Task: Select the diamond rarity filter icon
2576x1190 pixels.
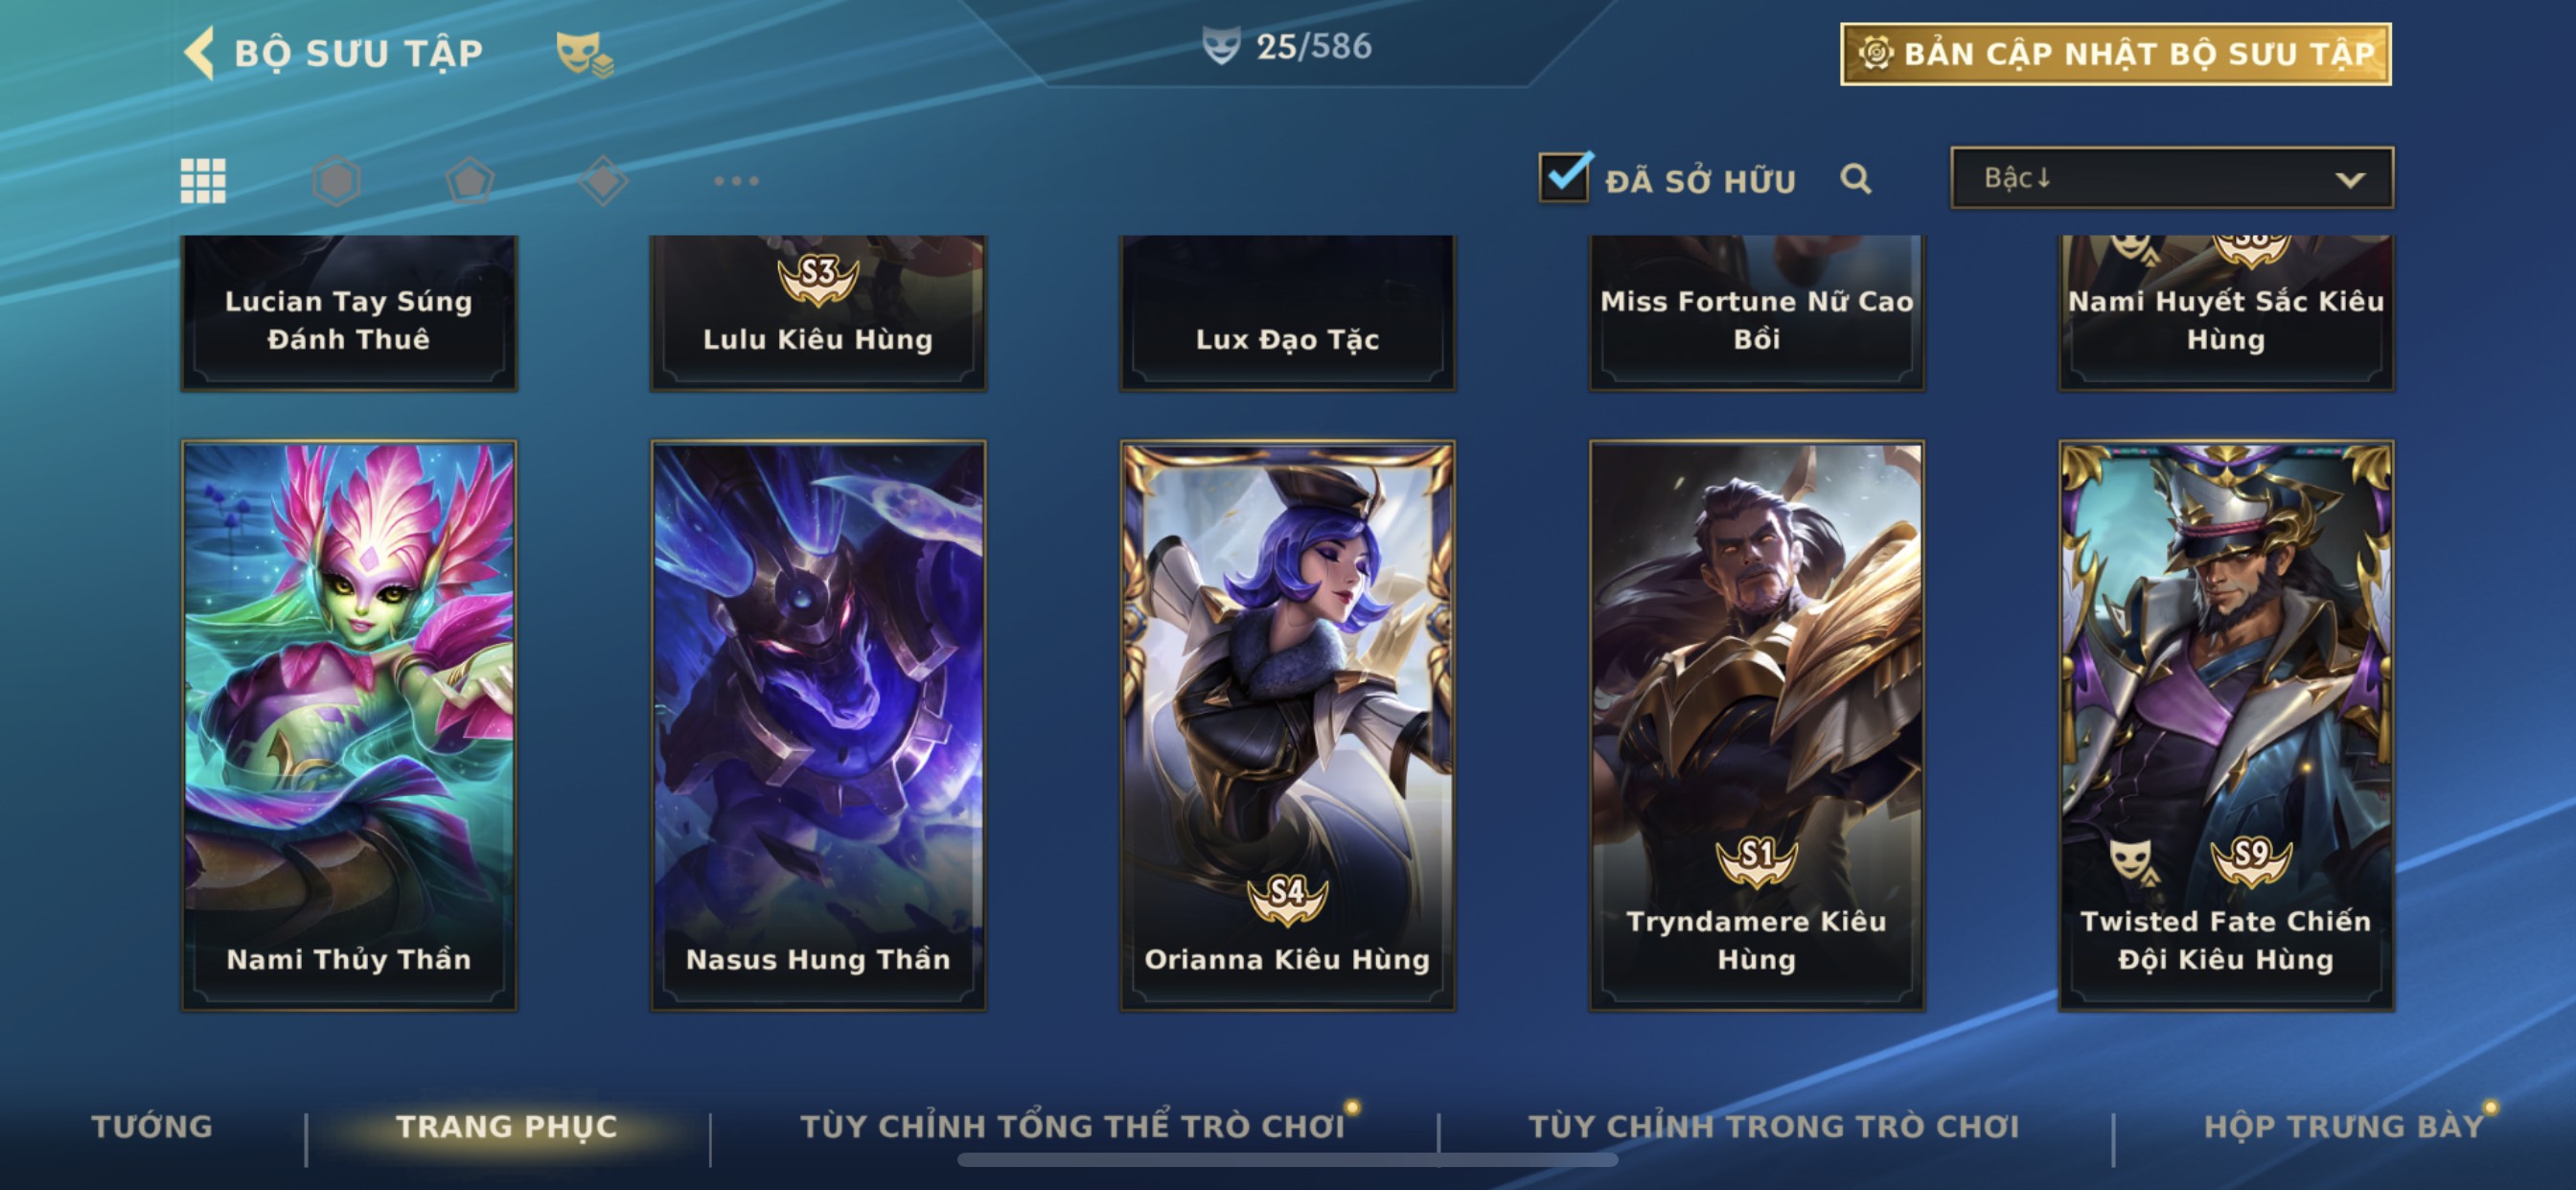Action: pyautogui.click(x=603, y=181)
